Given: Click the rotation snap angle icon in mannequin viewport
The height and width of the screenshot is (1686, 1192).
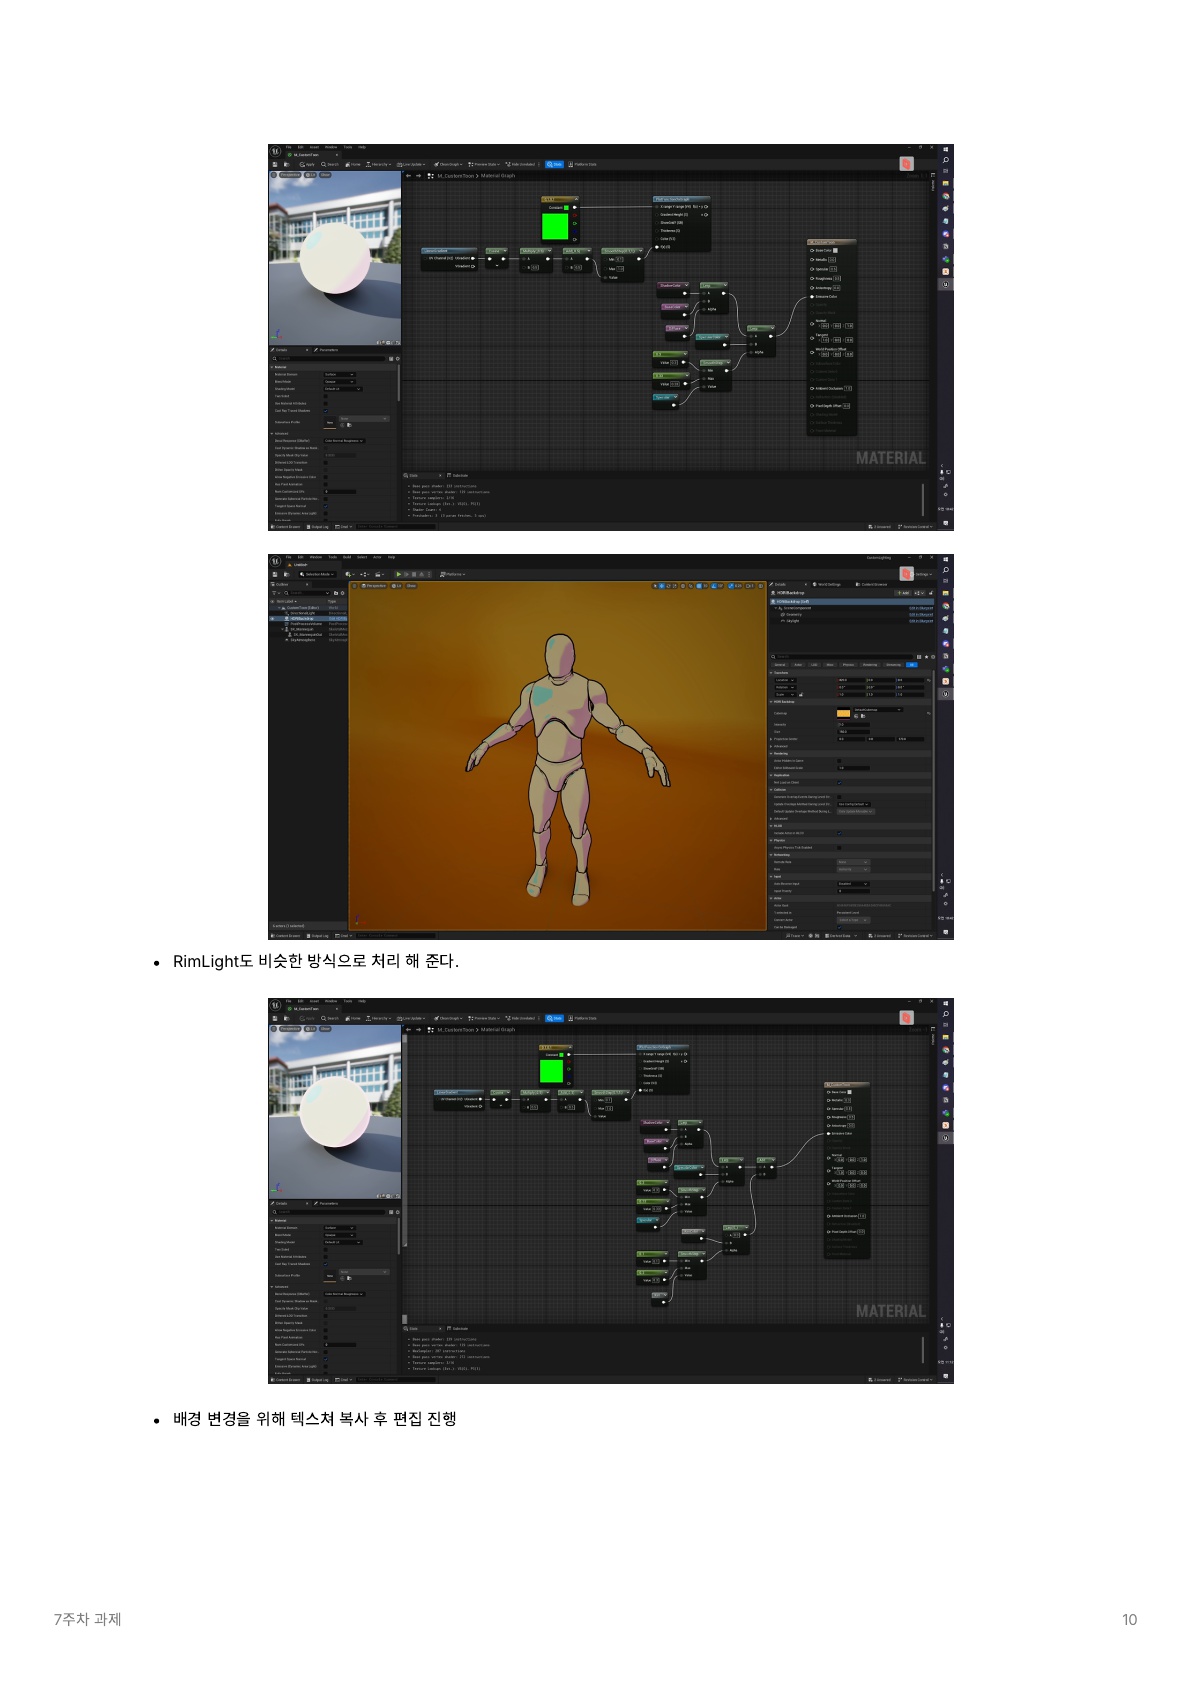Looking at the screenshot, I should point(715,586).
